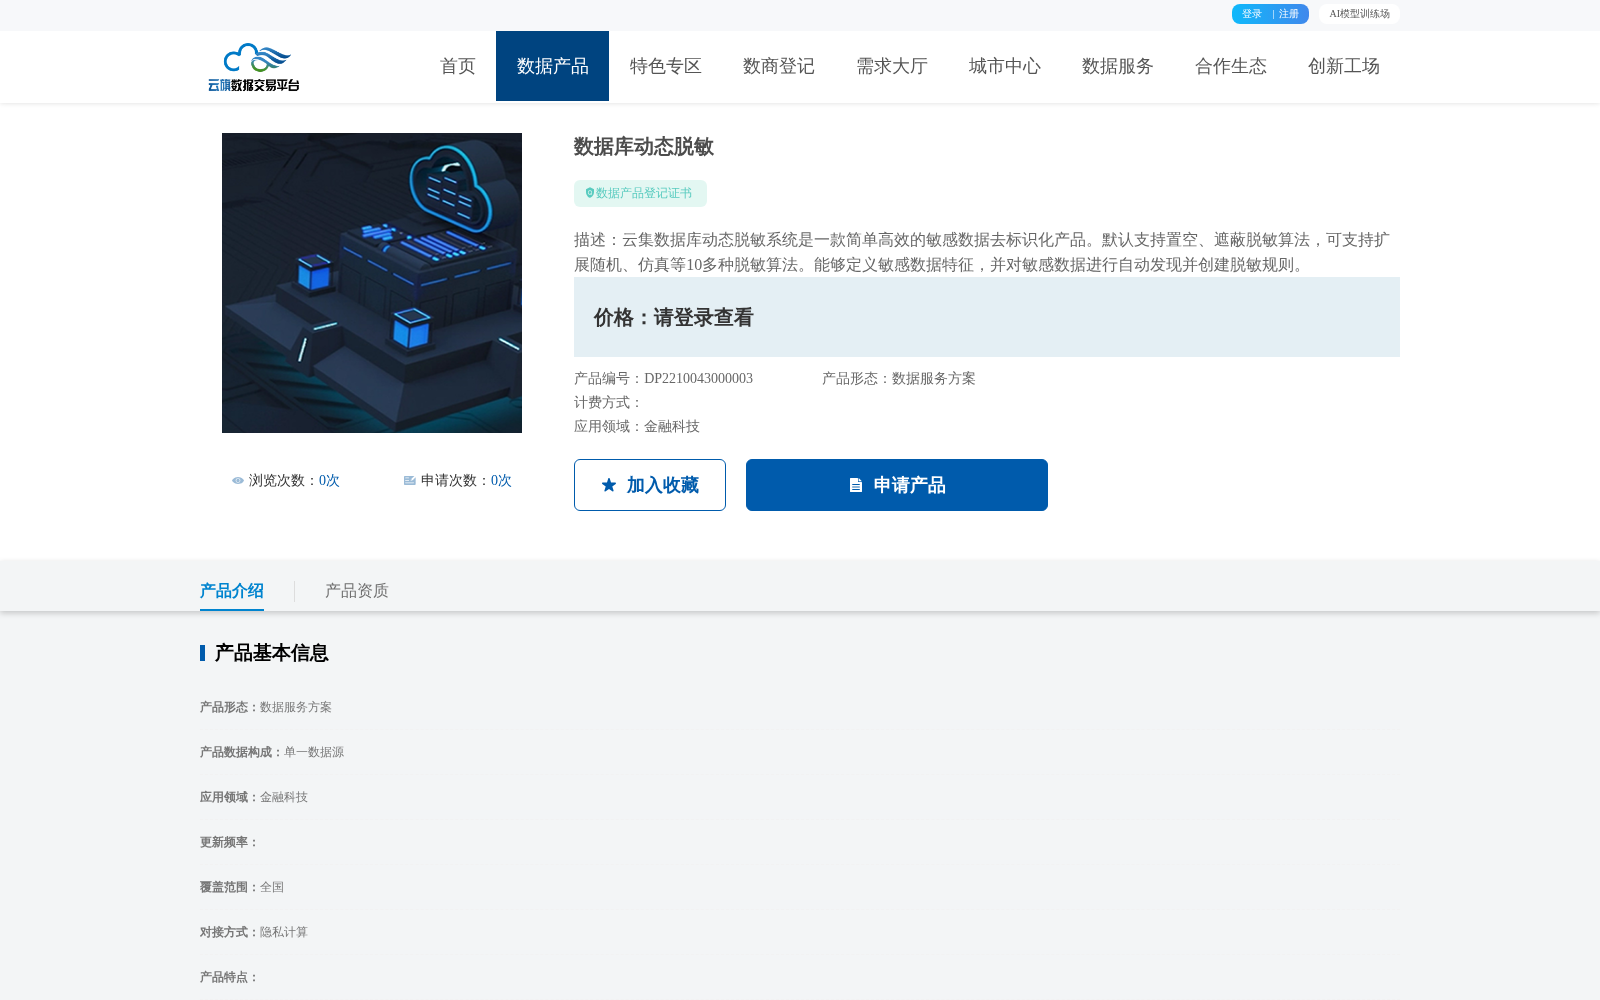Select product number DP2210043000003
This screenshot has width=1600, height=1000.
(x=698, y=378)
